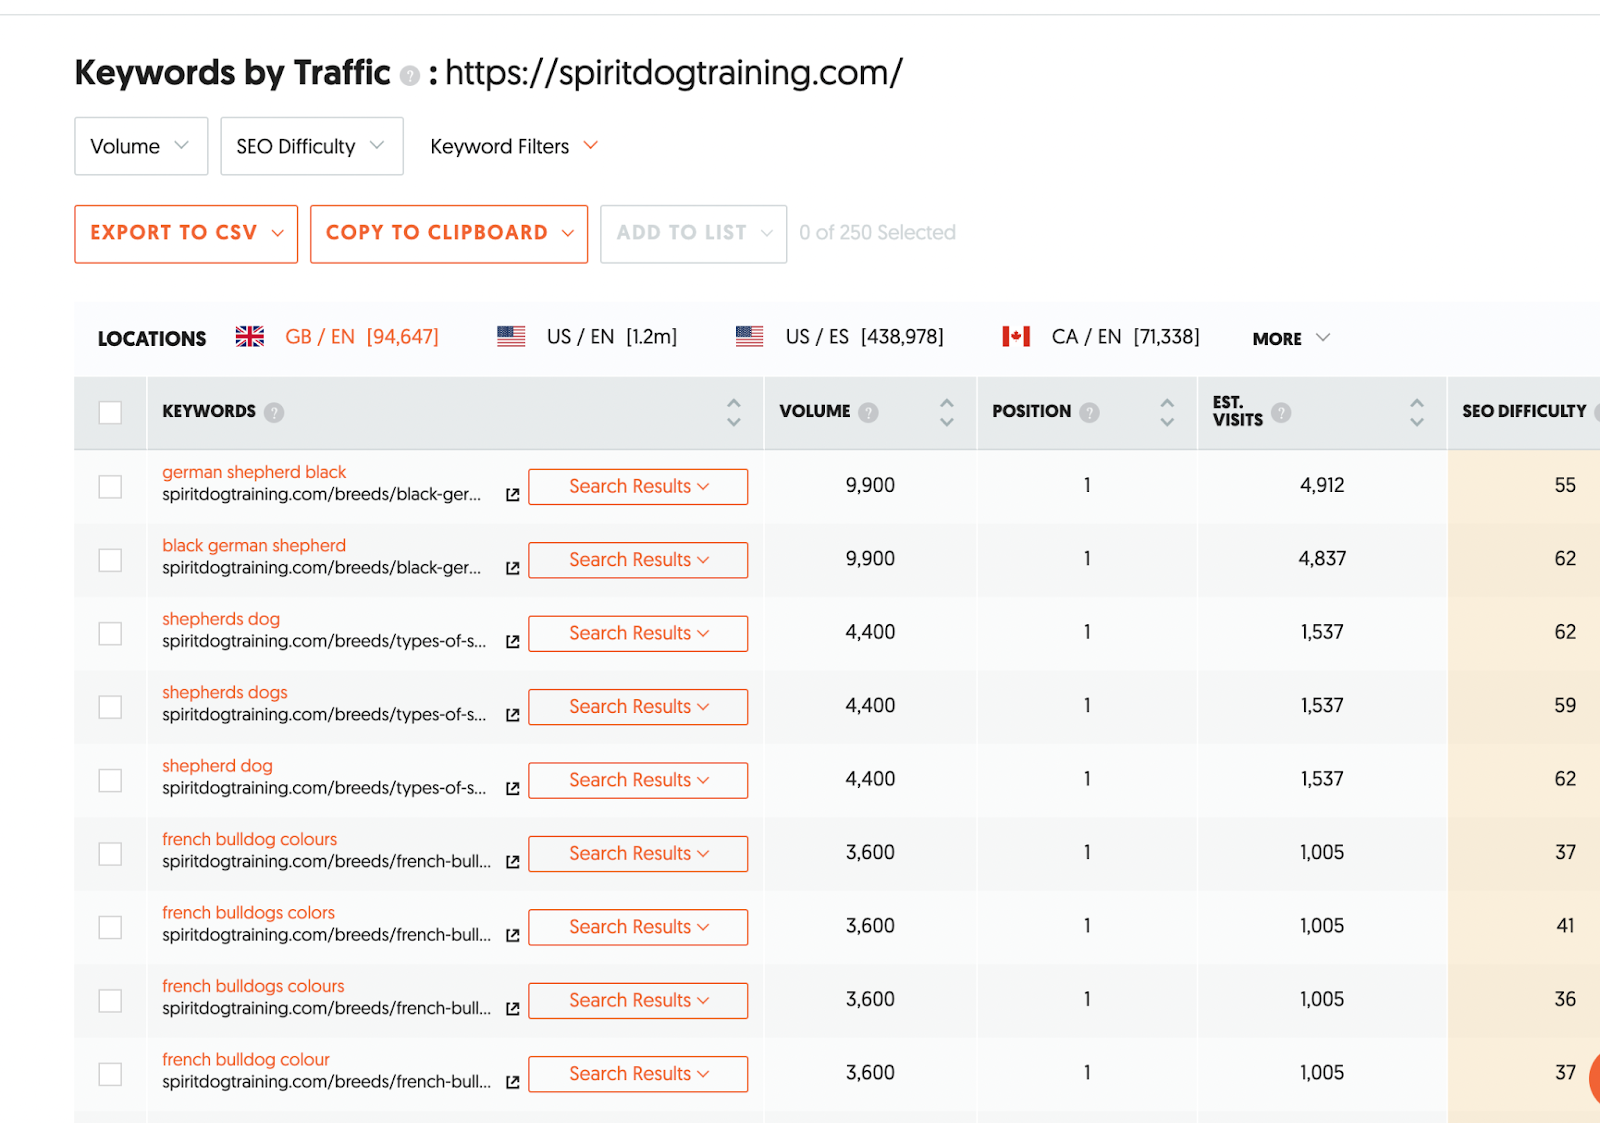The height and width of the screenshot is (1123, 1600).
Task: Open the french bulldogs colors keyword link
Action: point(249,912)
